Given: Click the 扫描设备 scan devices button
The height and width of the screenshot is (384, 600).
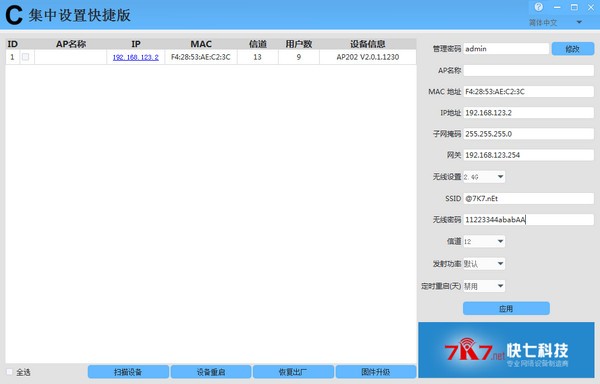Looking at the screenshot, I should point(128,372).
